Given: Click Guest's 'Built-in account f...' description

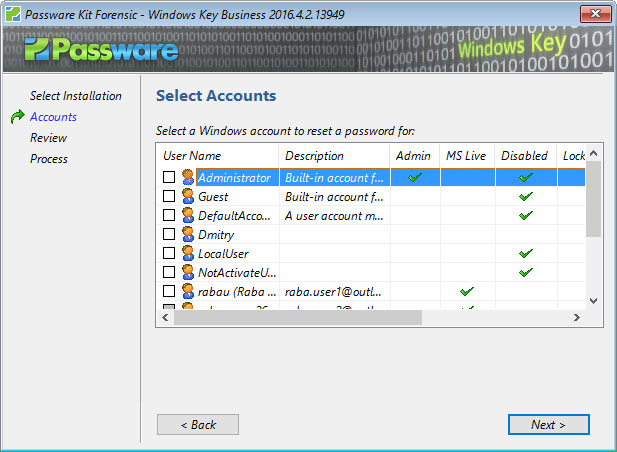Looking at the screenshot, I should (334, 197).
